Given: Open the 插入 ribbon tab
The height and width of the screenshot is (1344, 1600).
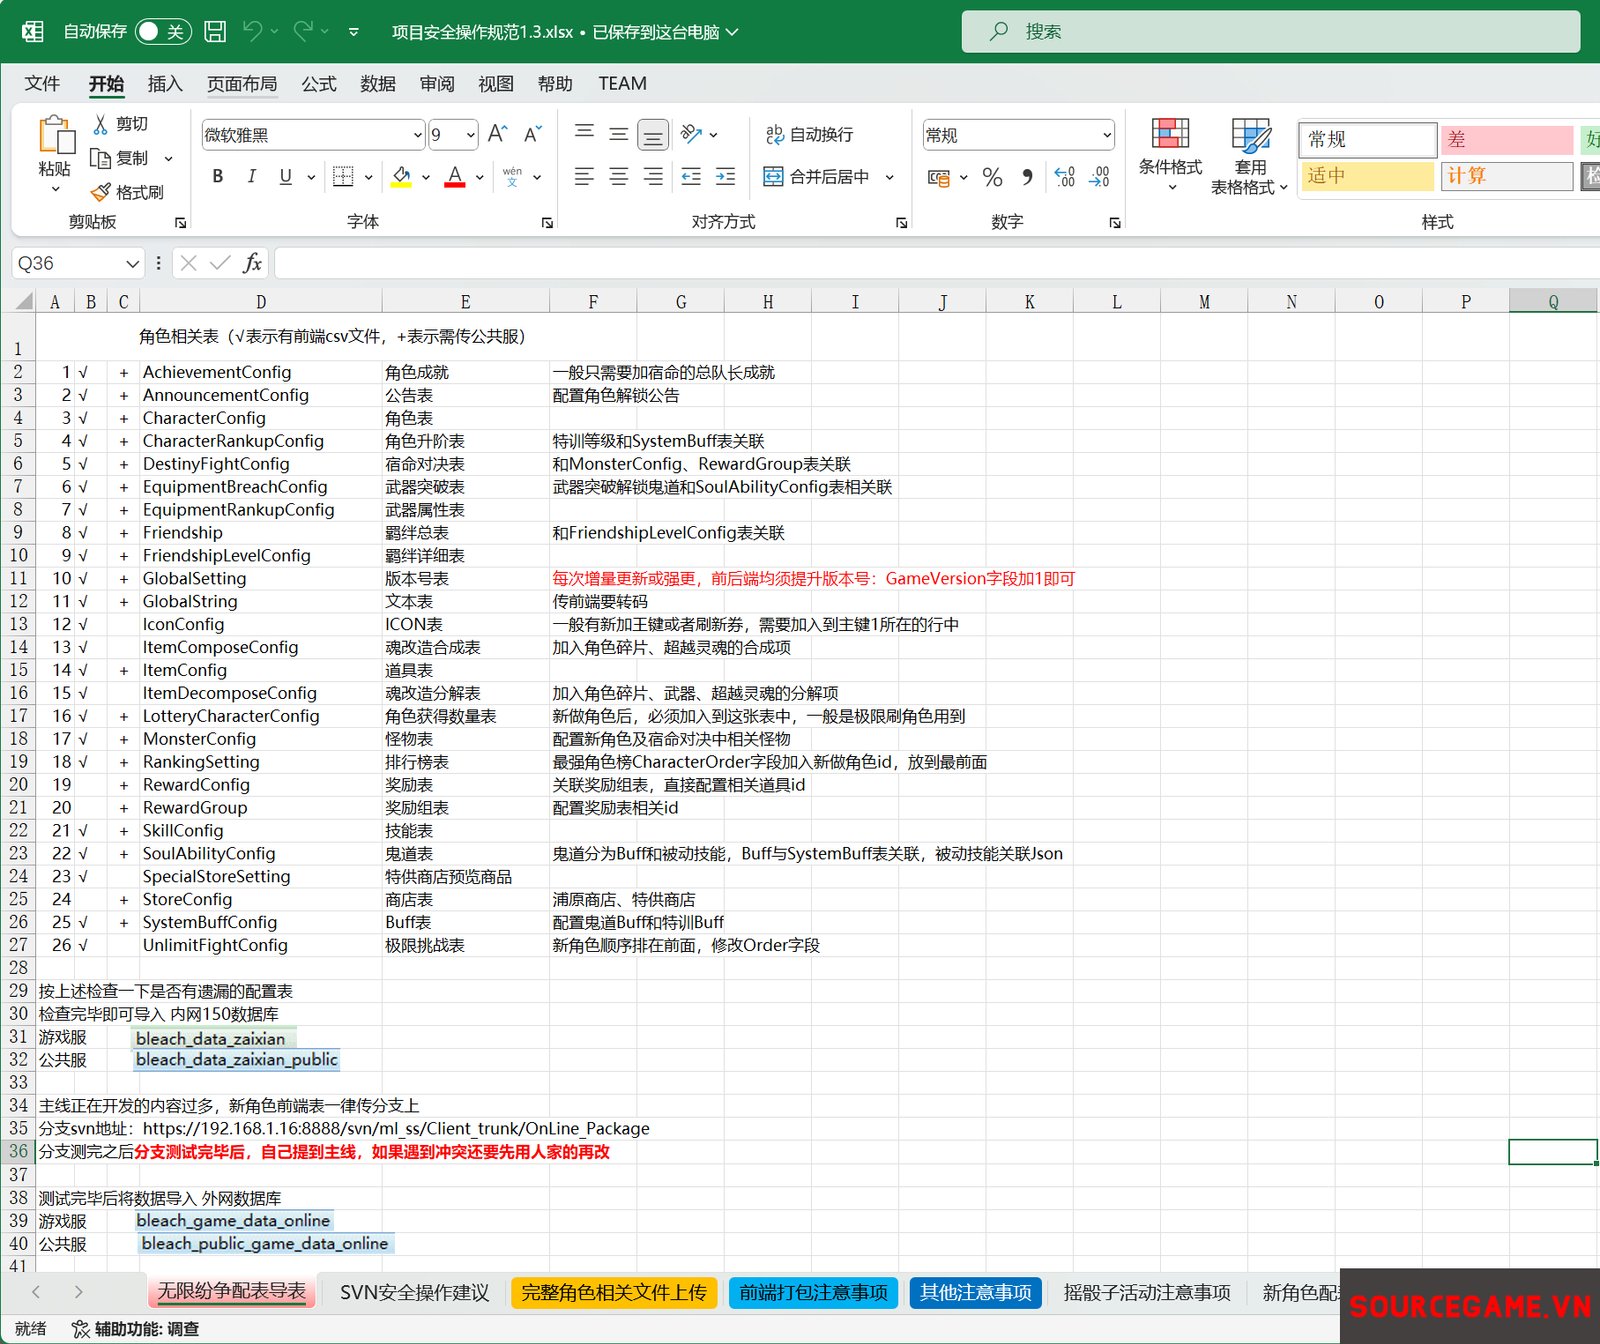Looking at the screenshot, I should pyautogui.click(x=165, y=84).
